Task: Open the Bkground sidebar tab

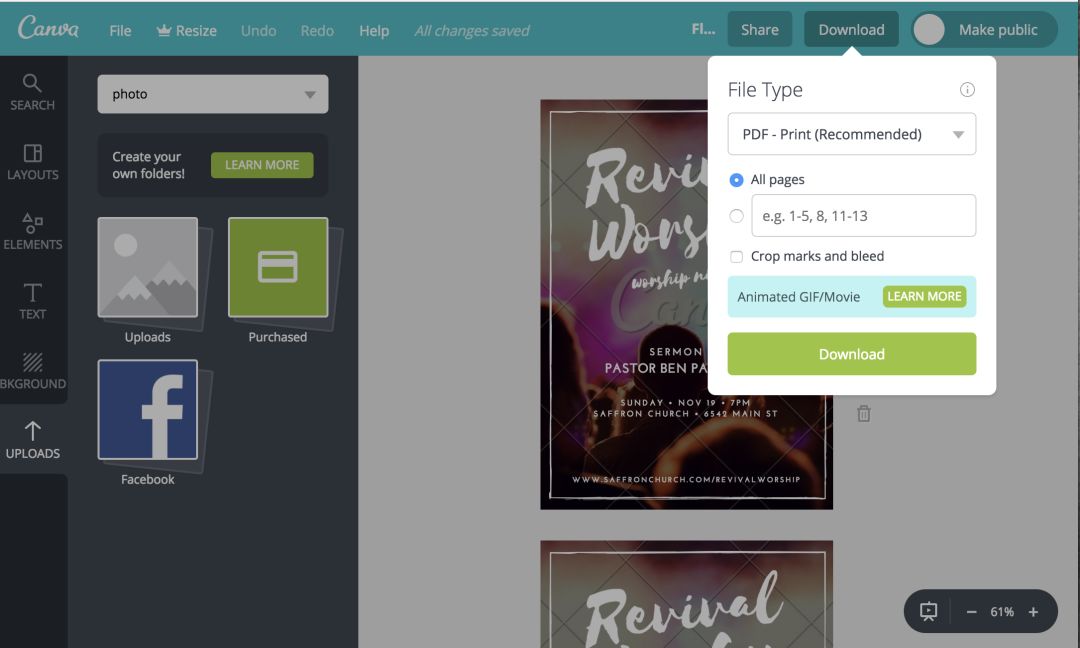Action: [32, 371]
